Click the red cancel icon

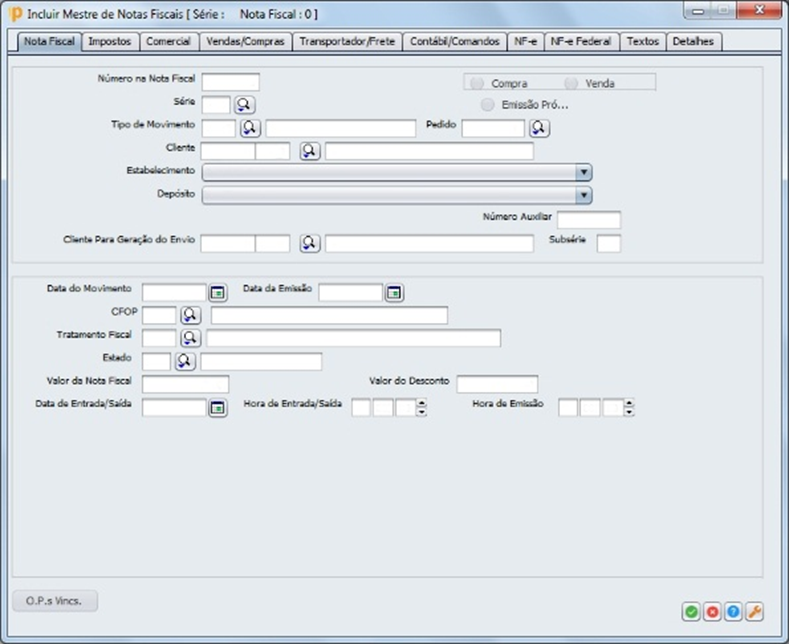coord(712,612)
